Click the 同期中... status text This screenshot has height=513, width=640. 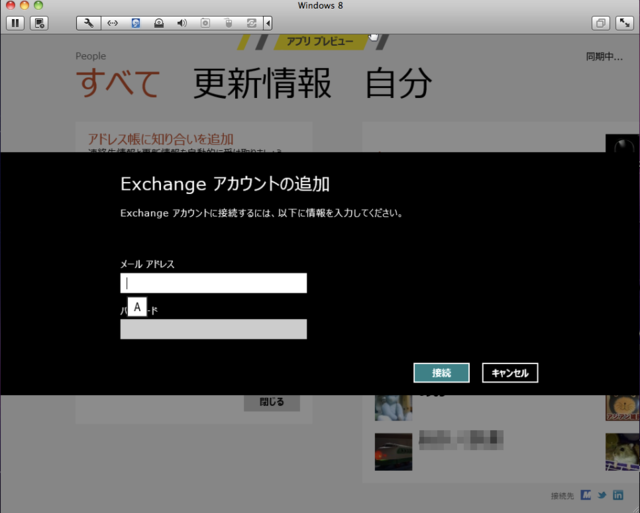604,57
